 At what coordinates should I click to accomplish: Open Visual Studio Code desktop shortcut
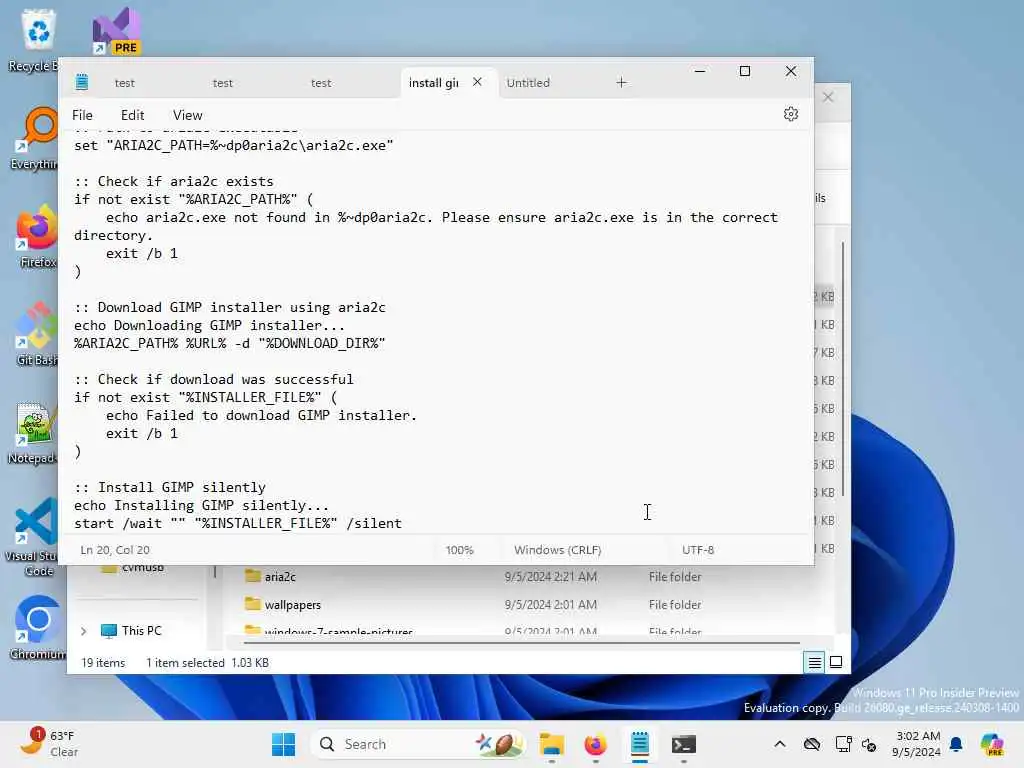(34, 537)
